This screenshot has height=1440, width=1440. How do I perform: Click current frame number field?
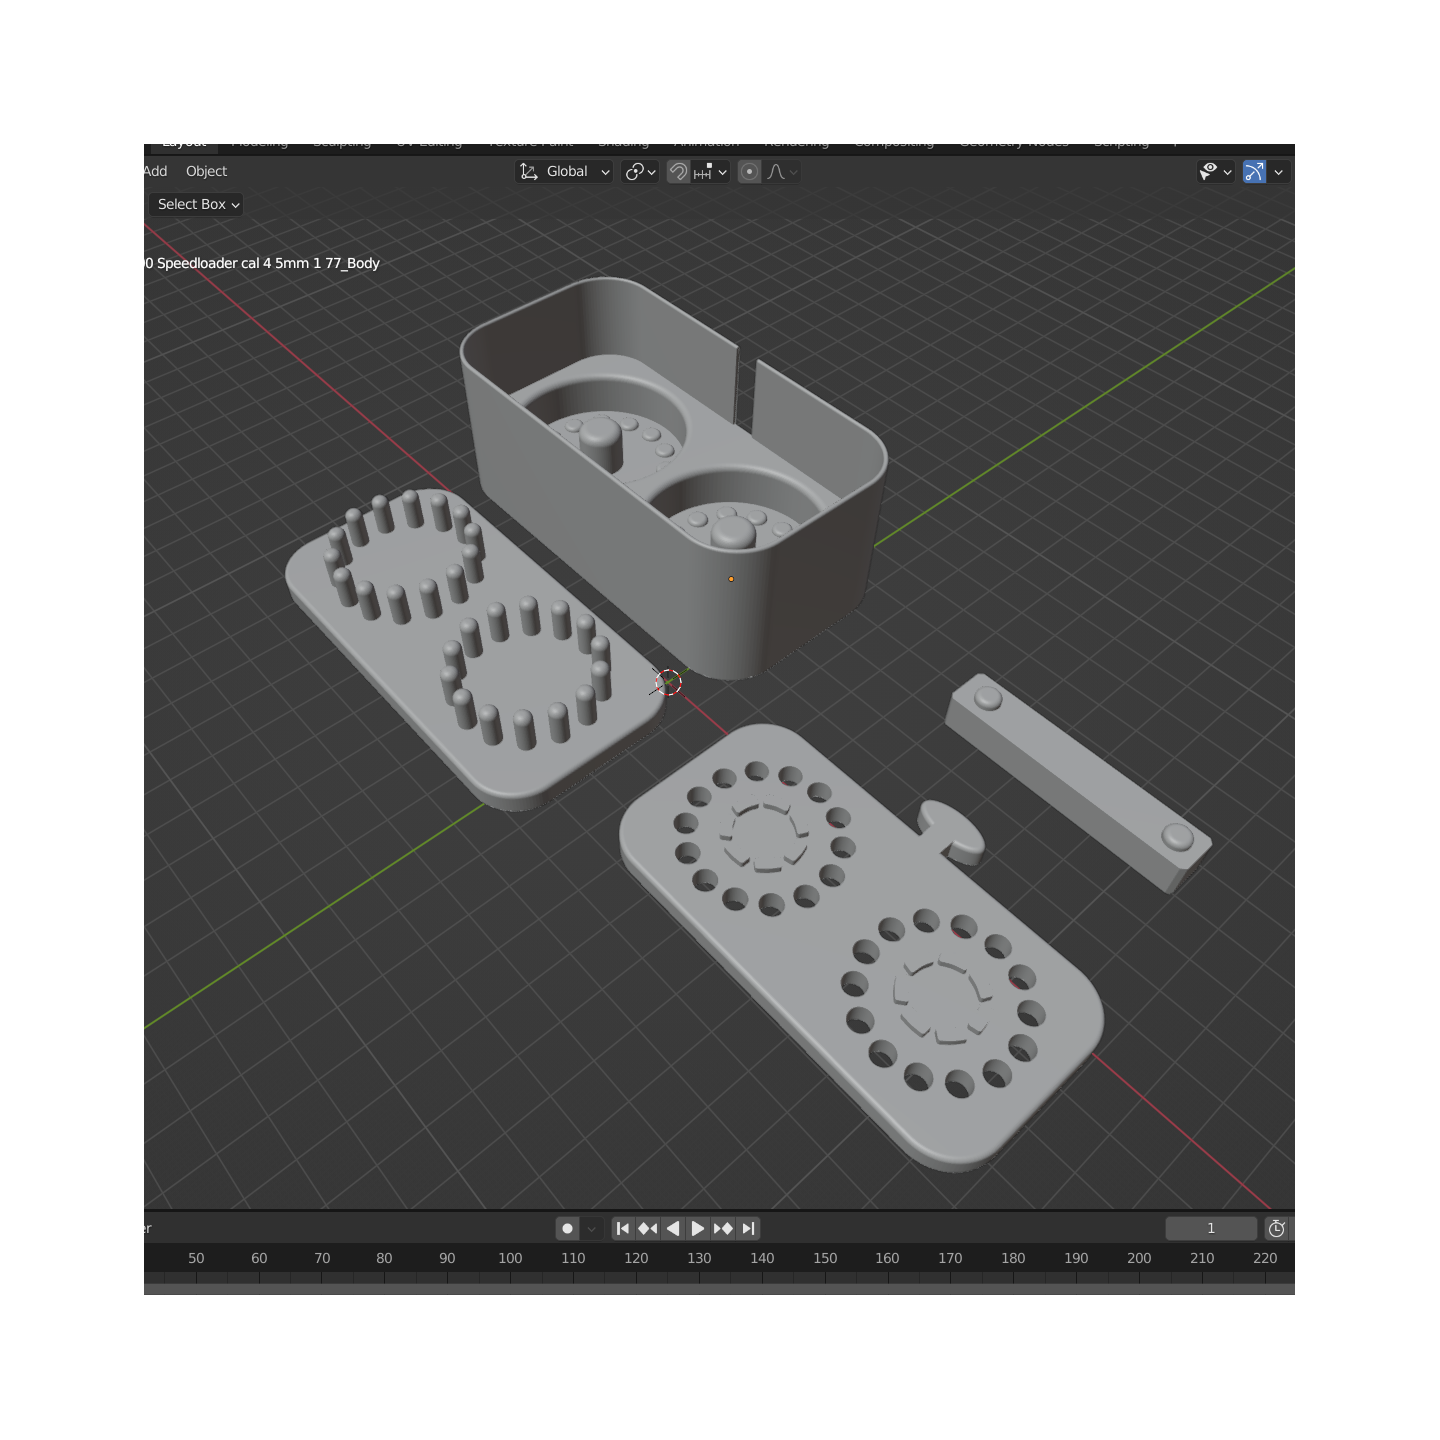[1211, 1228]
